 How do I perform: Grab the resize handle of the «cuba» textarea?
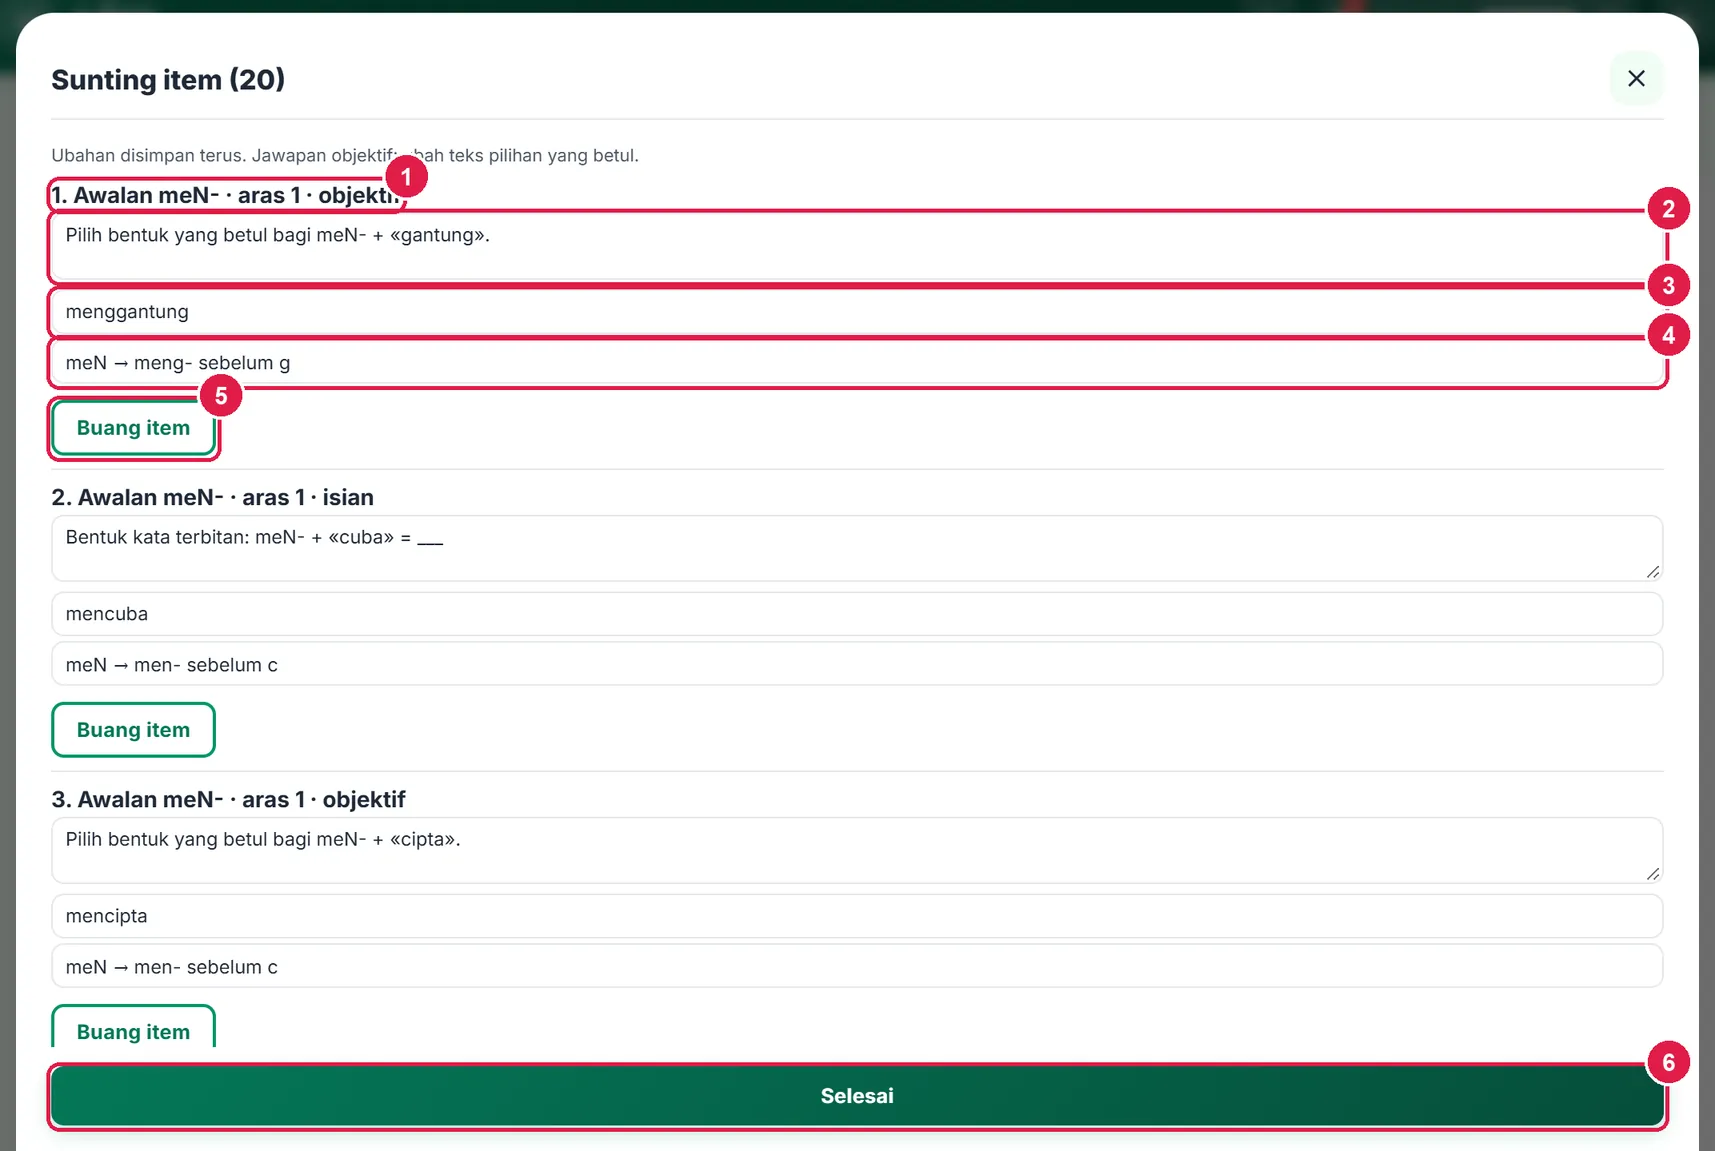[1653, 572]
